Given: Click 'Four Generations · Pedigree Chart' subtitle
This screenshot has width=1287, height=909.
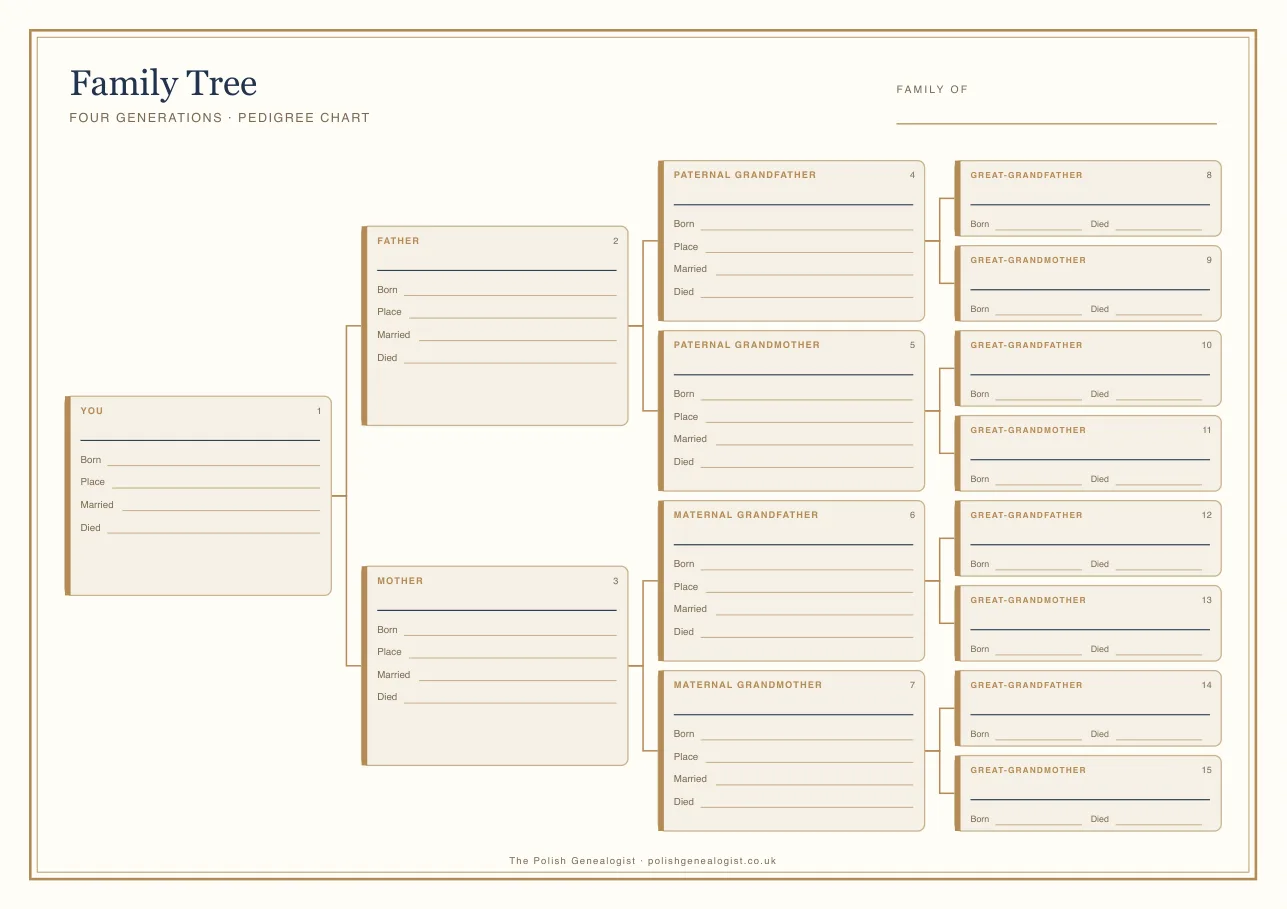Looking at the screenshot, I should (219, 118).
